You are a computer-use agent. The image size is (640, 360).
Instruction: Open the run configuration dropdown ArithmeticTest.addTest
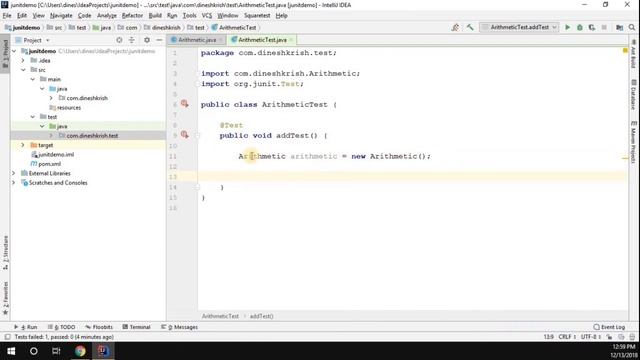[519, 27]
